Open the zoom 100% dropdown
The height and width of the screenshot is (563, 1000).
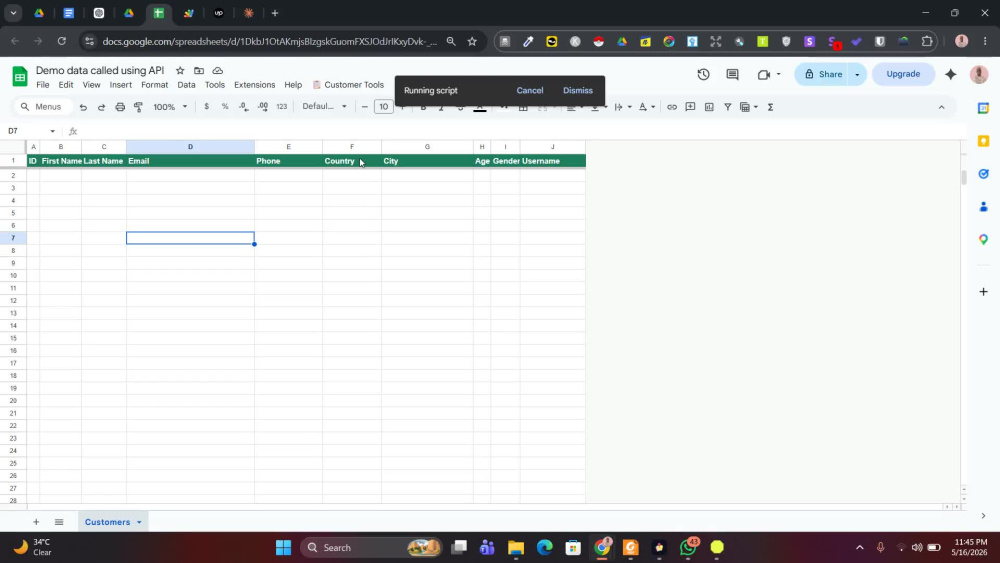[x=170, y=106]
